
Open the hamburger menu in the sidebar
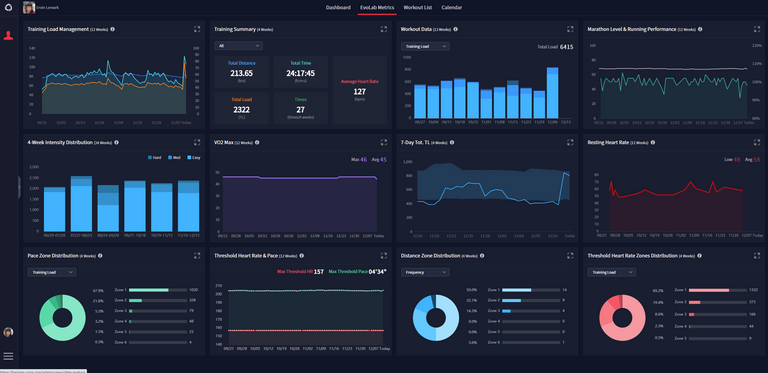(x=8, y=356)
